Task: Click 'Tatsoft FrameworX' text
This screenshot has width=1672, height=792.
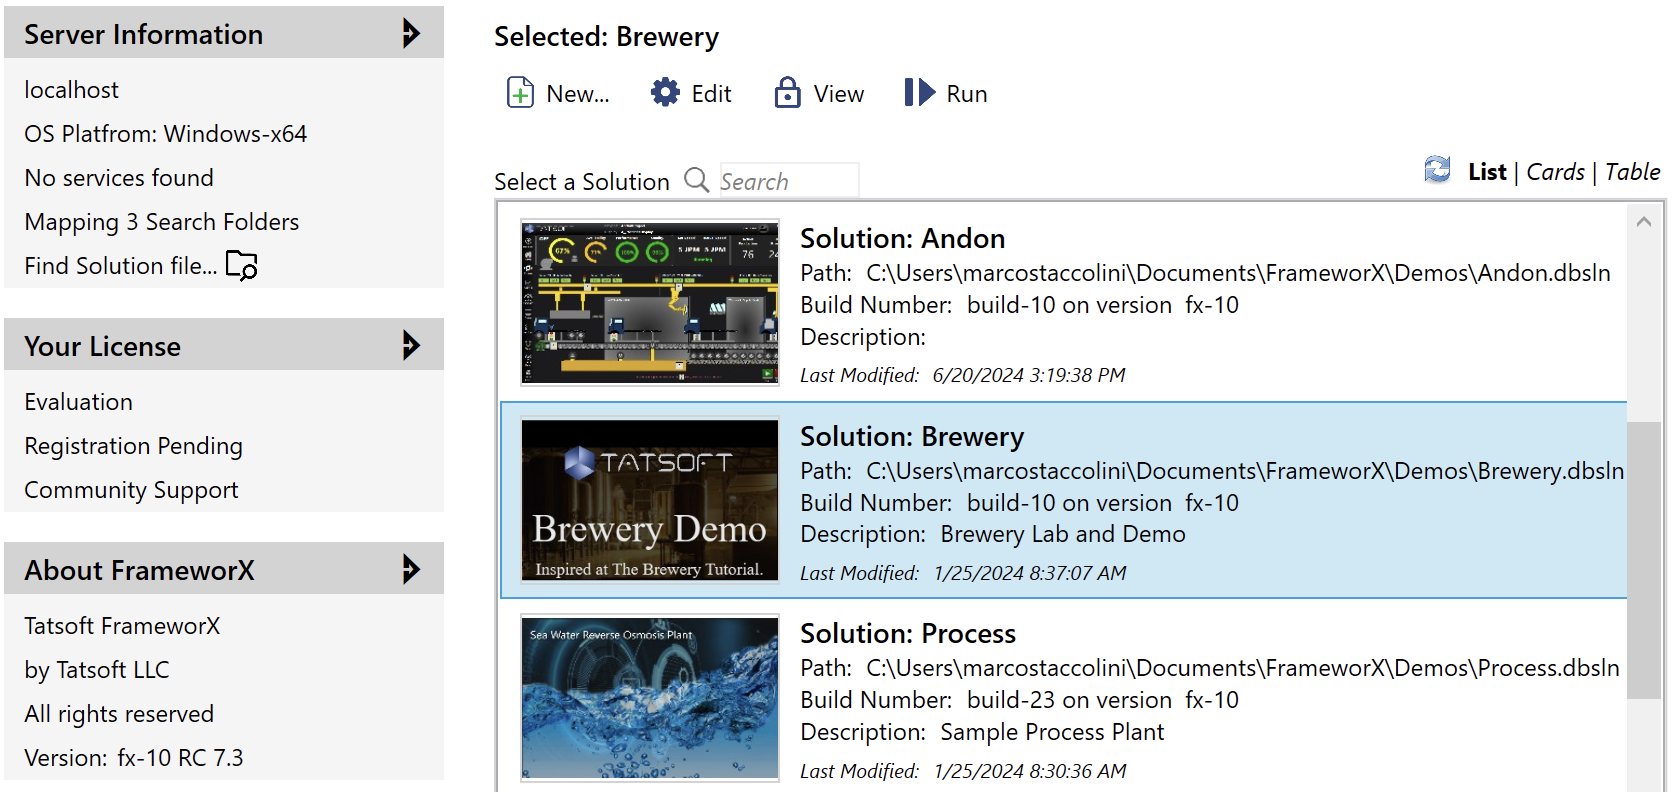Action: click(122, 626)
